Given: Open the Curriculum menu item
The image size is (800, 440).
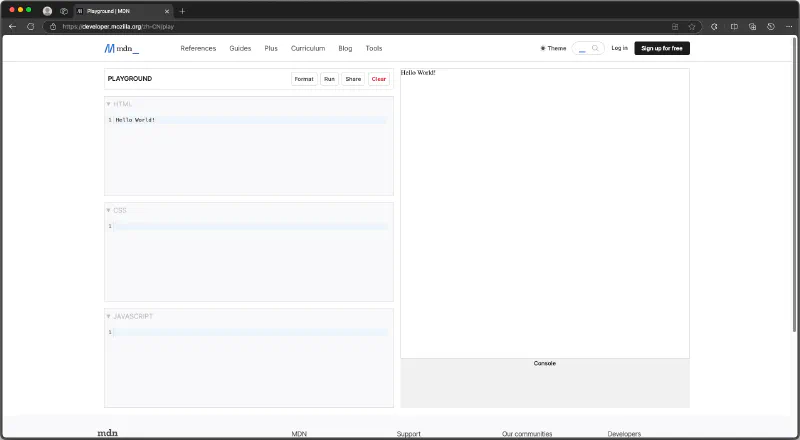Looking at the screenshot, I should click(308, 48).
